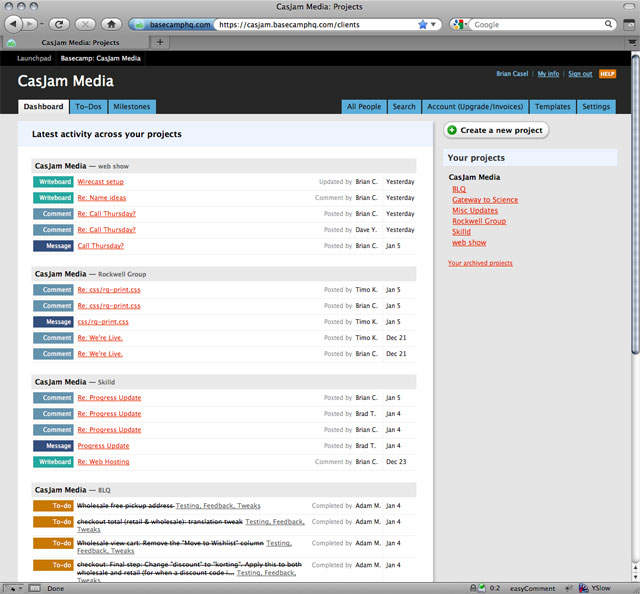Bookmark page with the star icon
This screenshot has width=640, height=594.
422,24
